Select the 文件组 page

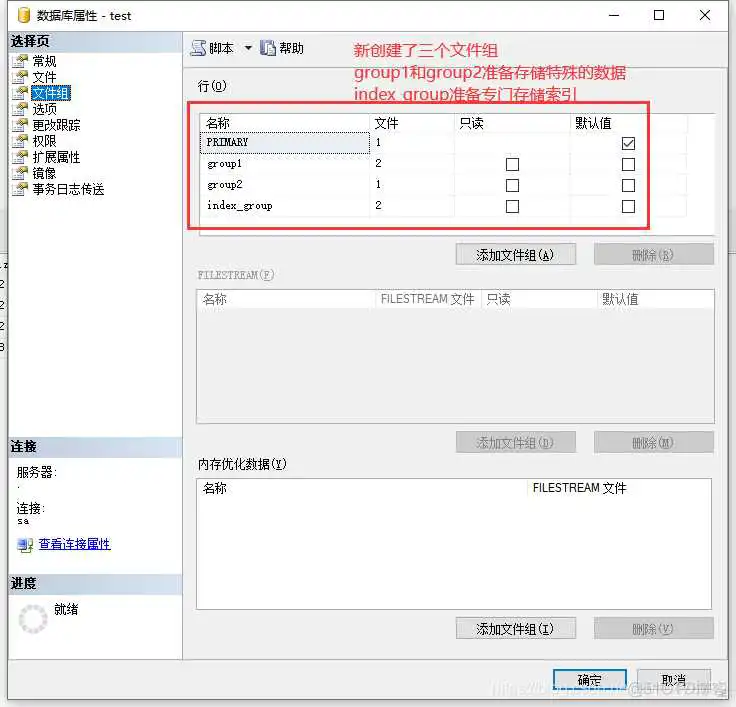click(51, 93)
